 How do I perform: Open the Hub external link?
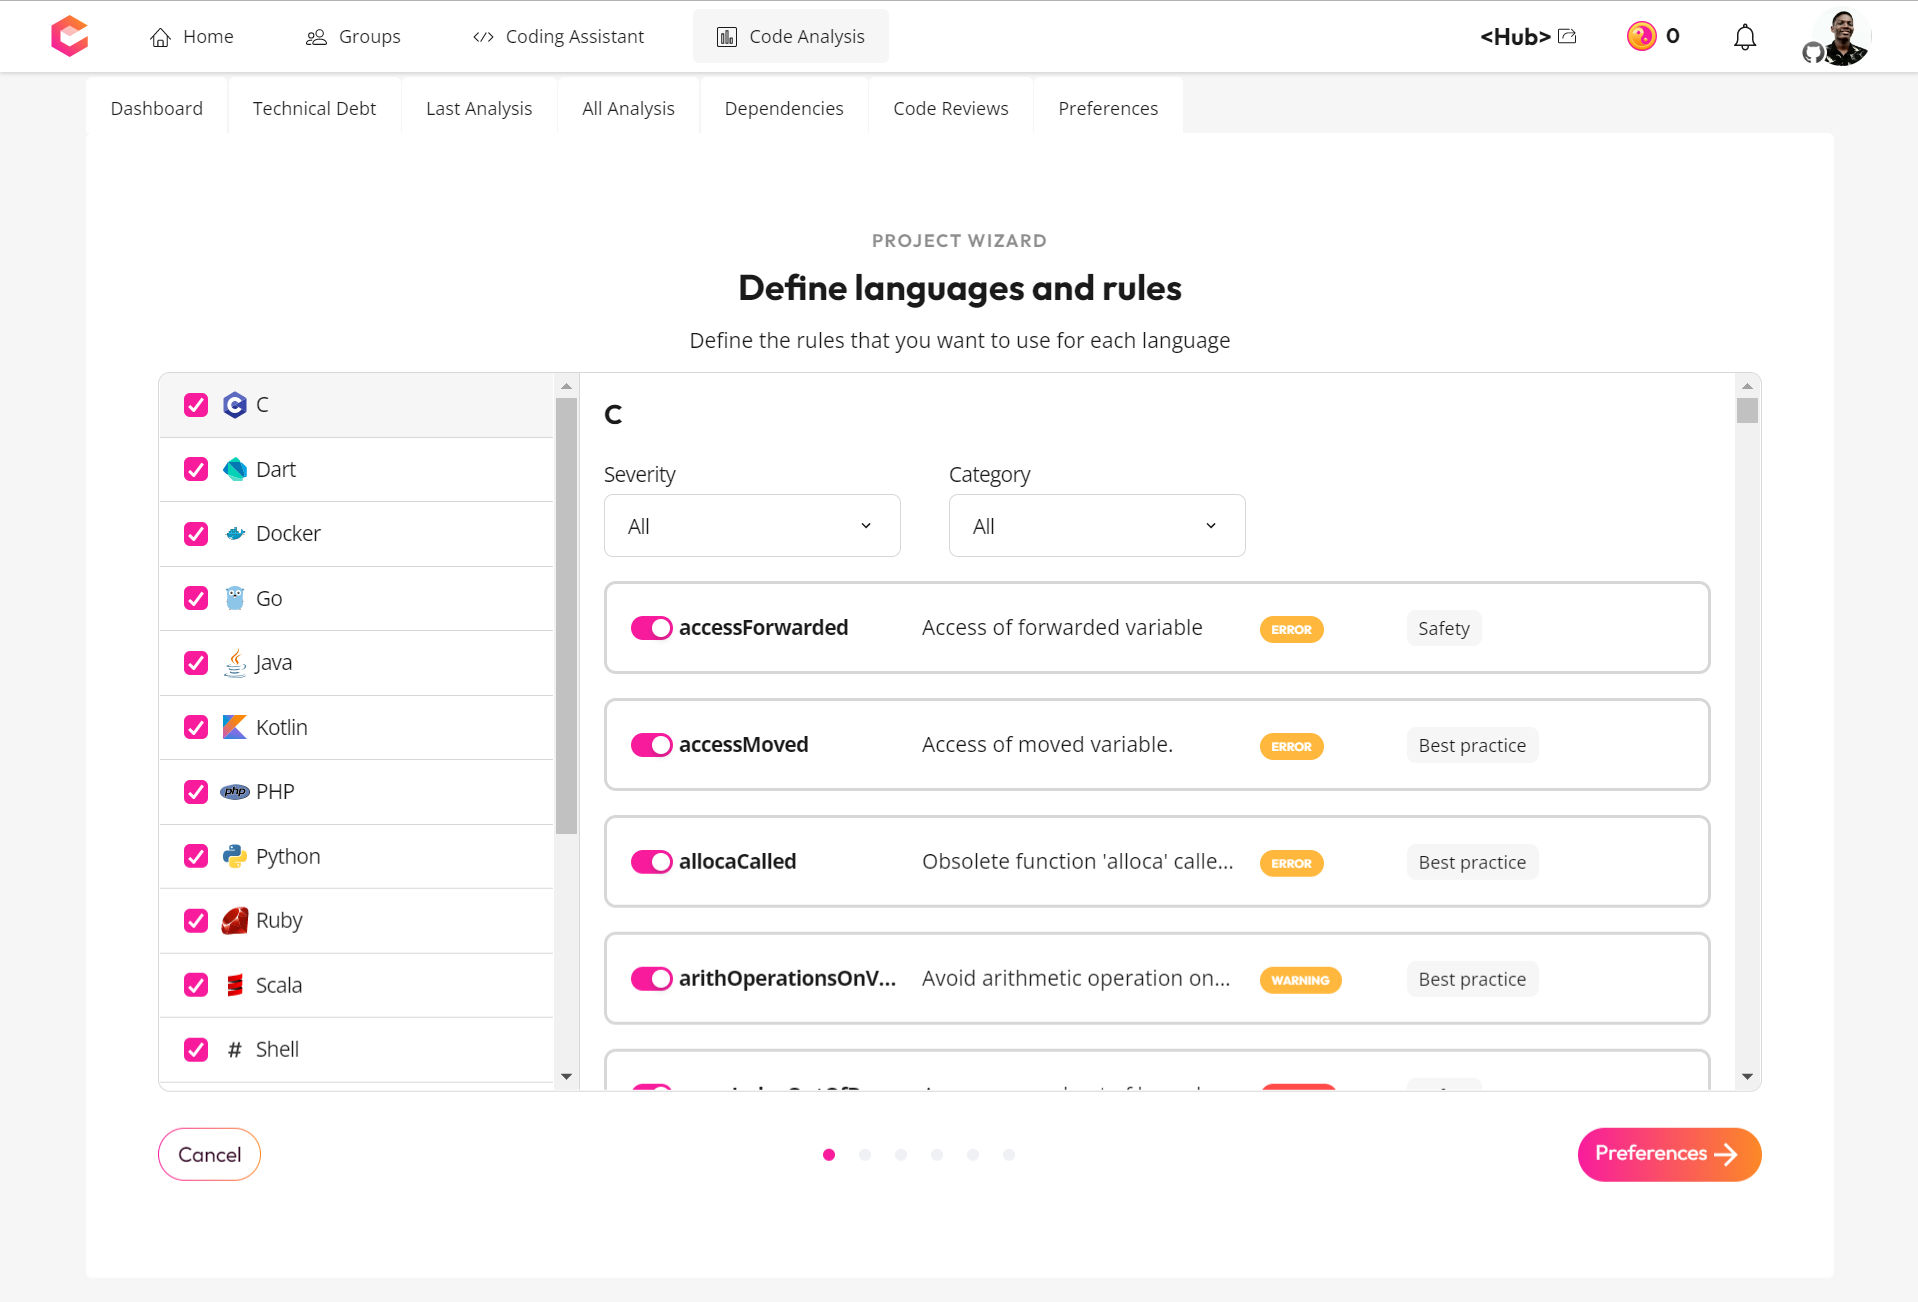point(1567,35)
